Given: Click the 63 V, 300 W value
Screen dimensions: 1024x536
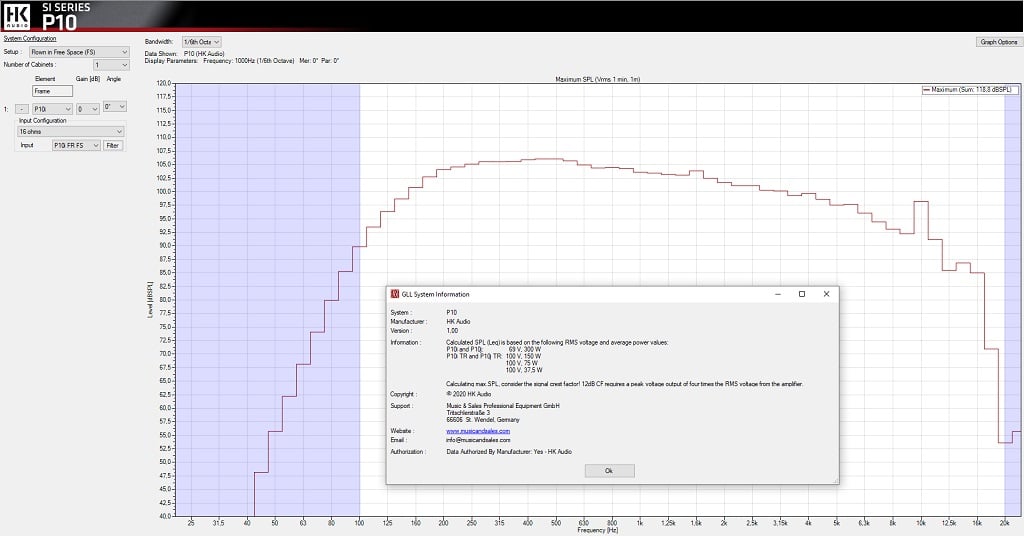Looking at the screenshot, I should [524, 349].
